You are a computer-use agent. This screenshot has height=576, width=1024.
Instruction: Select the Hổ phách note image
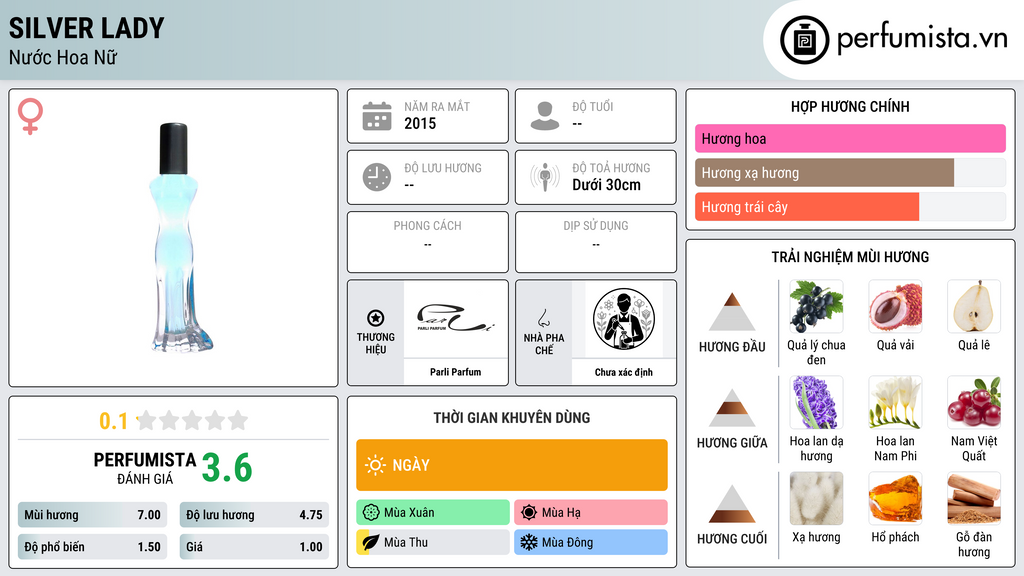895,498
